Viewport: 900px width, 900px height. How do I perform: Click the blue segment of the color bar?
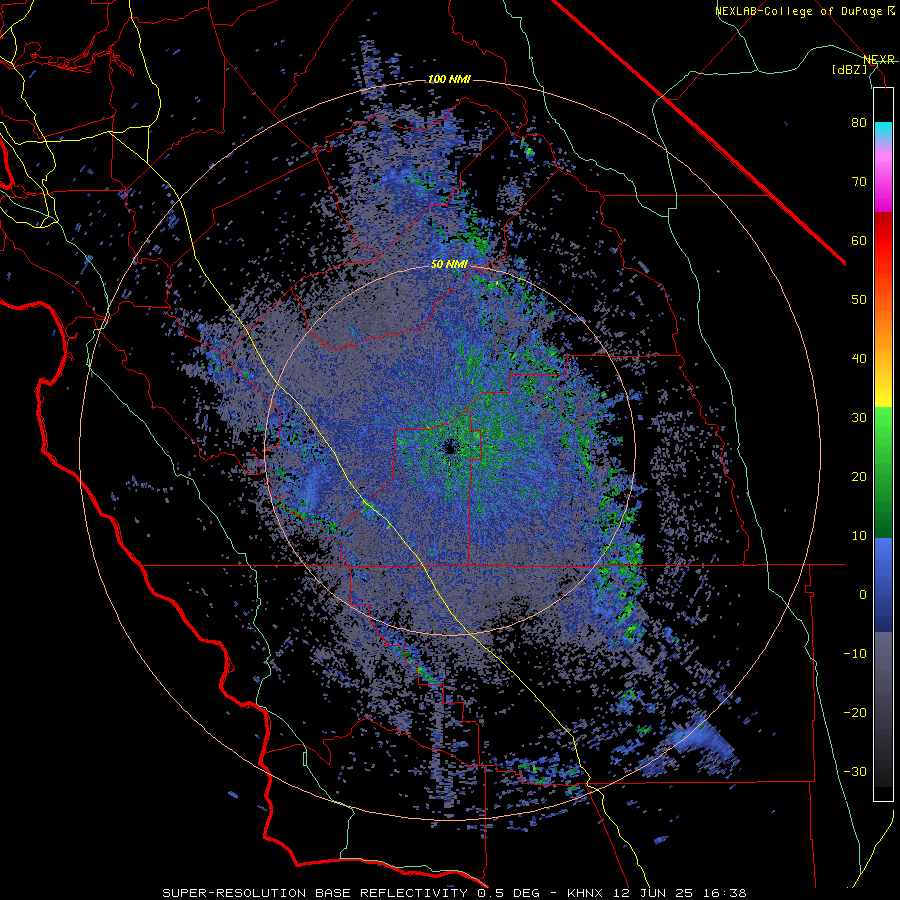pyautogui.click(x=883, y=585)
